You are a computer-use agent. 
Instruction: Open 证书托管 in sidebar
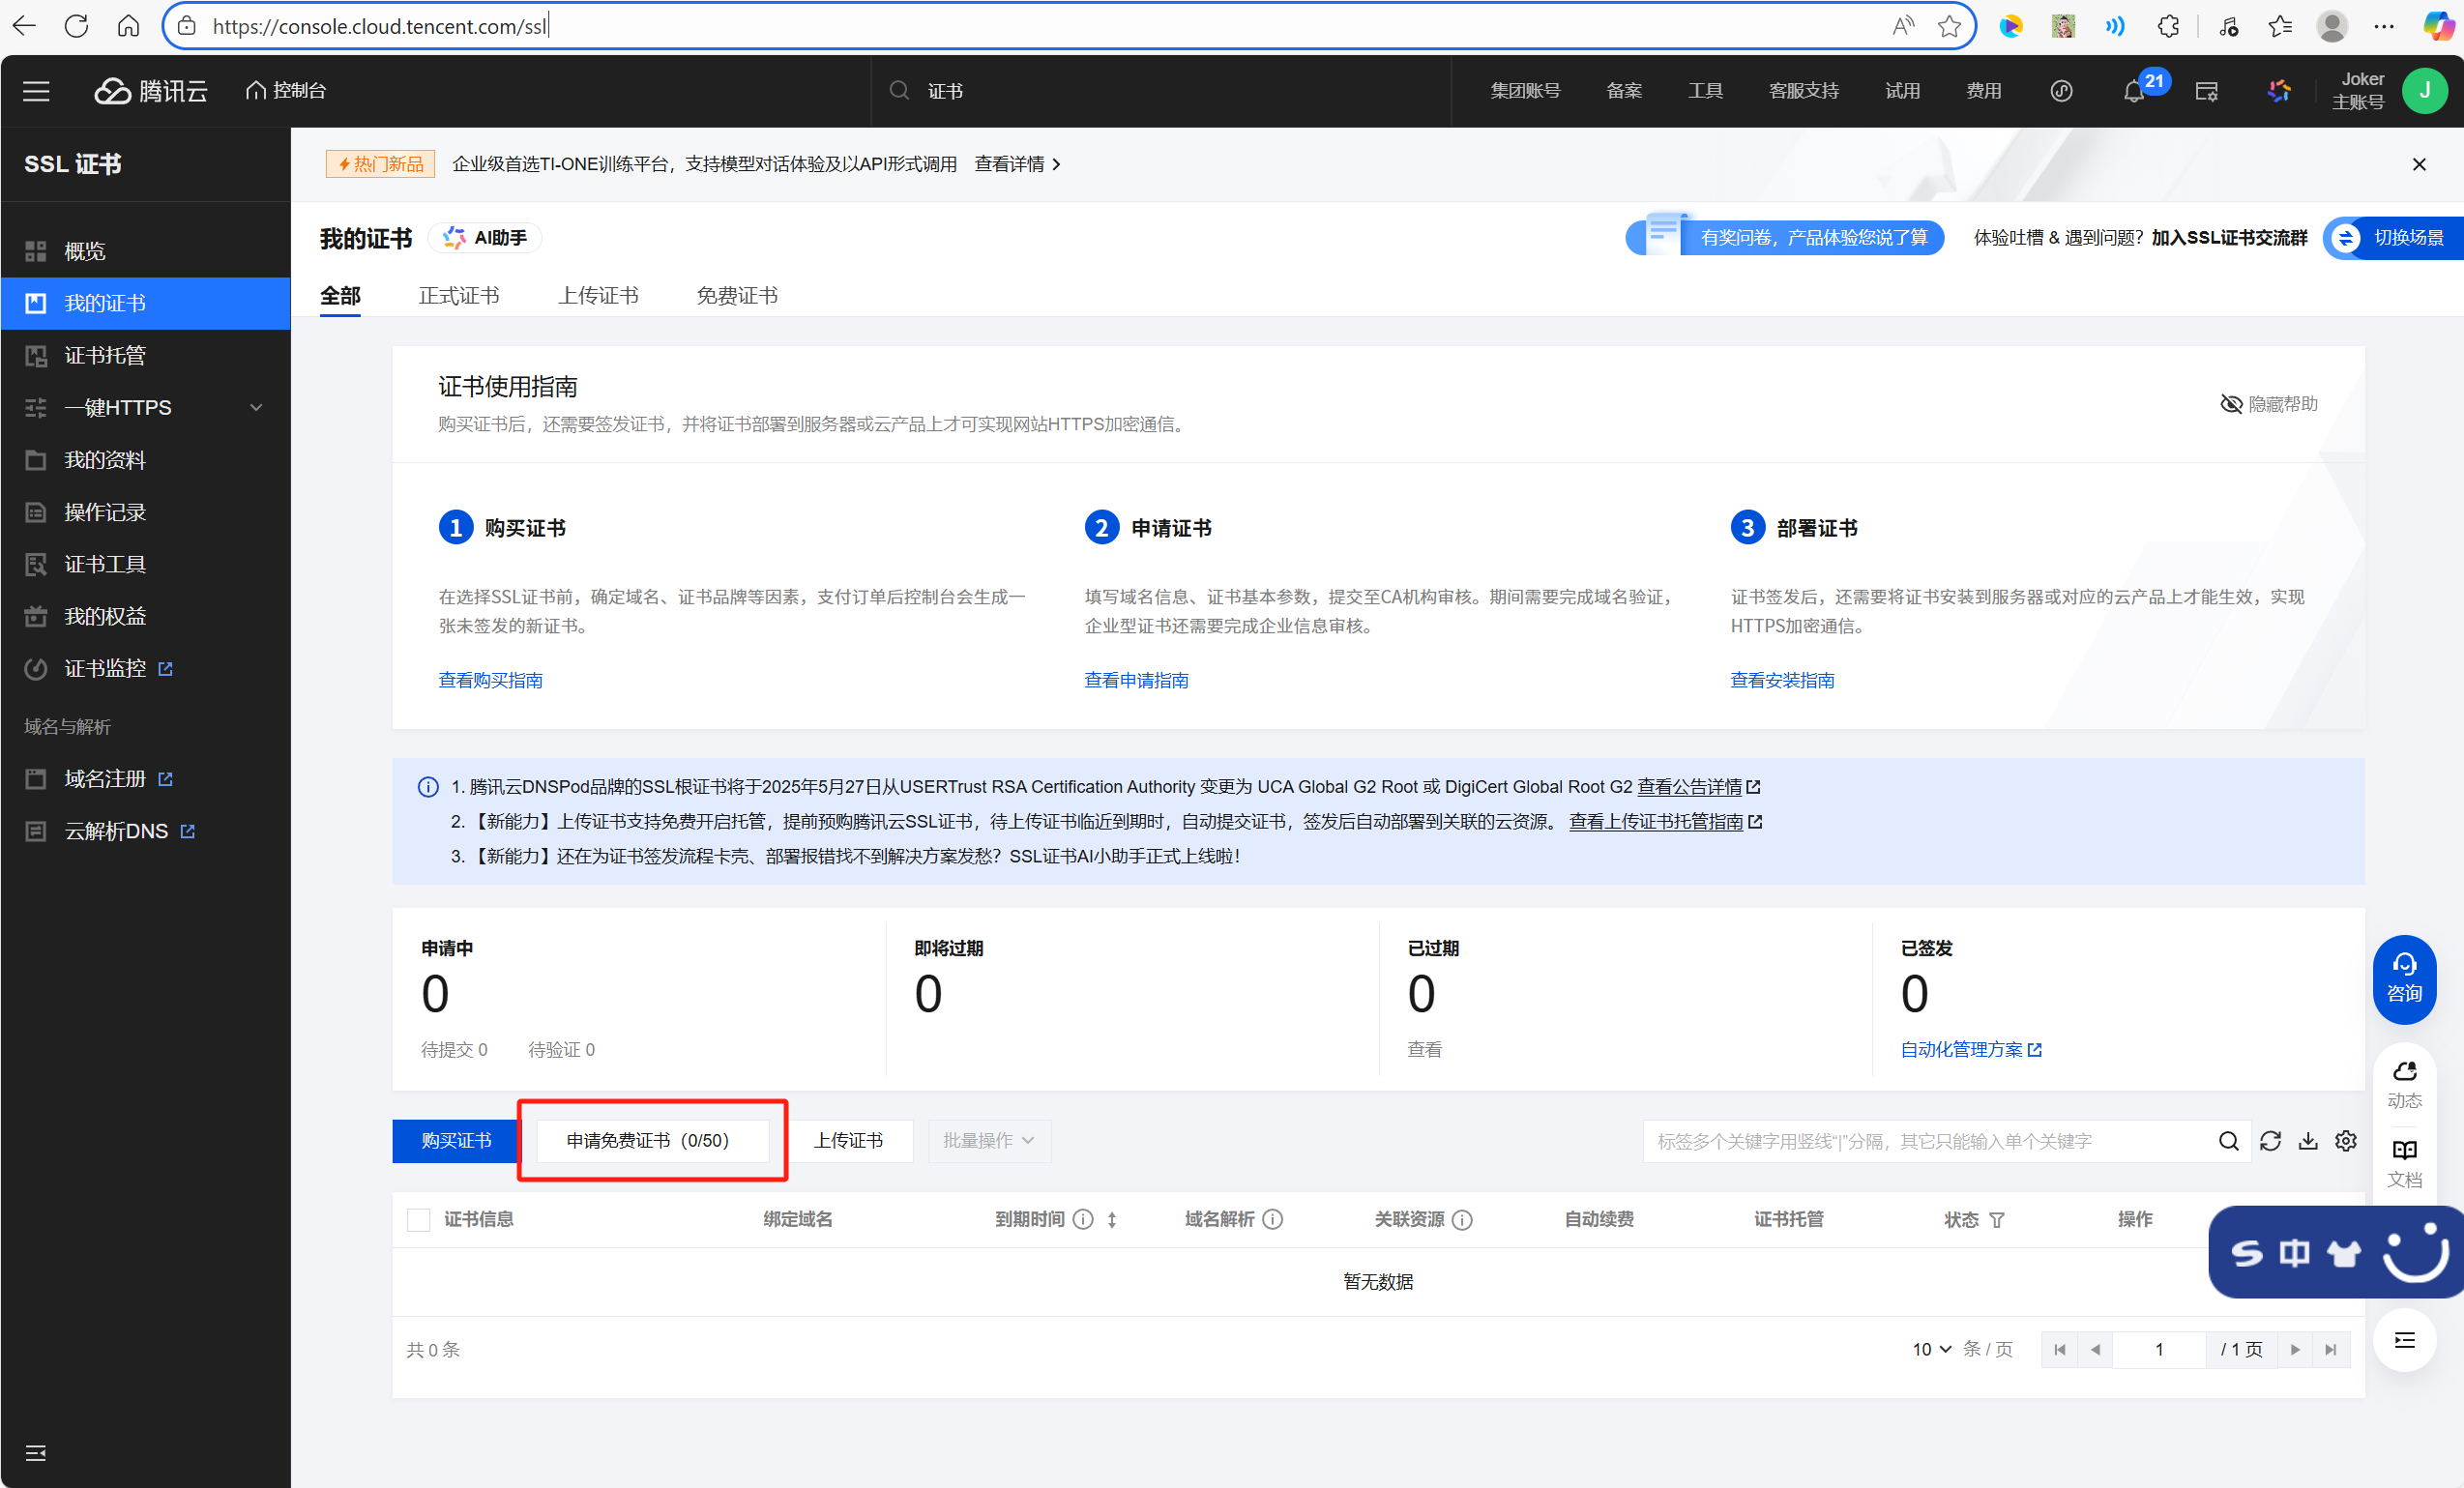(105, 356)
